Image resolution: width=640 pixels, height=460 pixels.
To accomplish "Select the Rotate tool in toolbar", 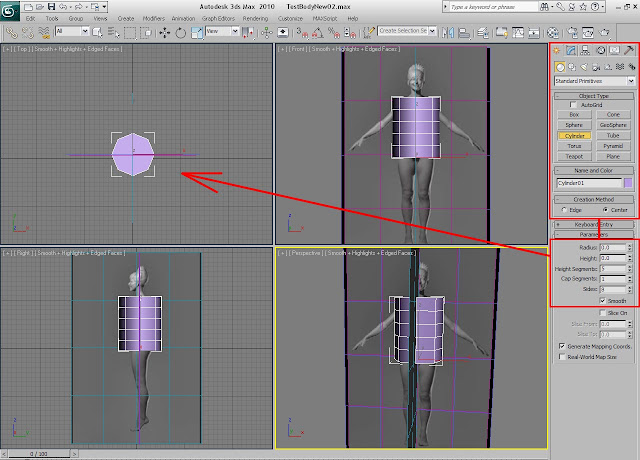I will click(x=180, y=33).
